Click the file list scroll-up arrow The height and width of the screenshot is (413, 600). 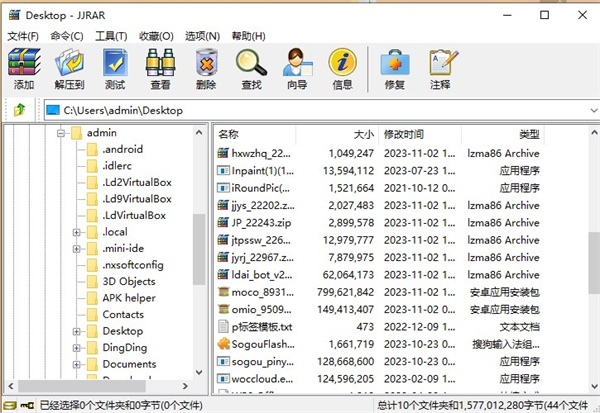click(x=594, y=133)
